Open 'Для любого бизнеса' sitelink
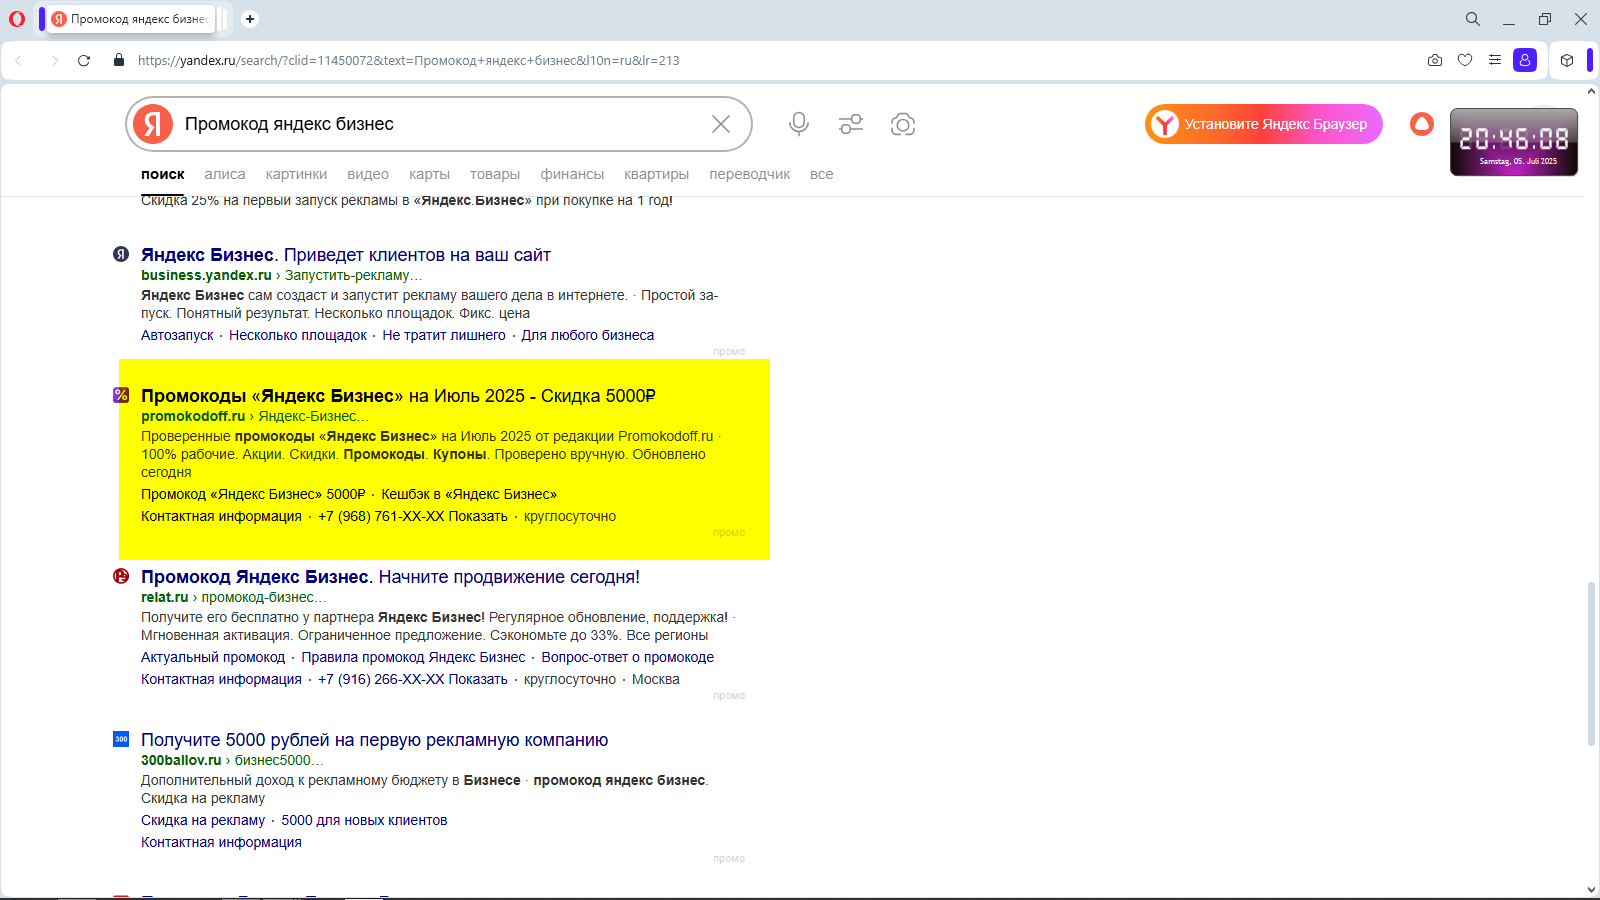1600x900 pixels. pyautogui.click(x=588, y=335)
